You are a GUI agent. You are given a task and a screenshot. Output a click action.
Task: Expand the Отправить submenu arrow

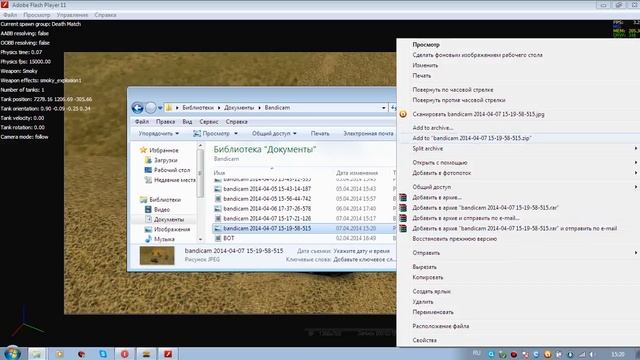click(x=636, y=253)
